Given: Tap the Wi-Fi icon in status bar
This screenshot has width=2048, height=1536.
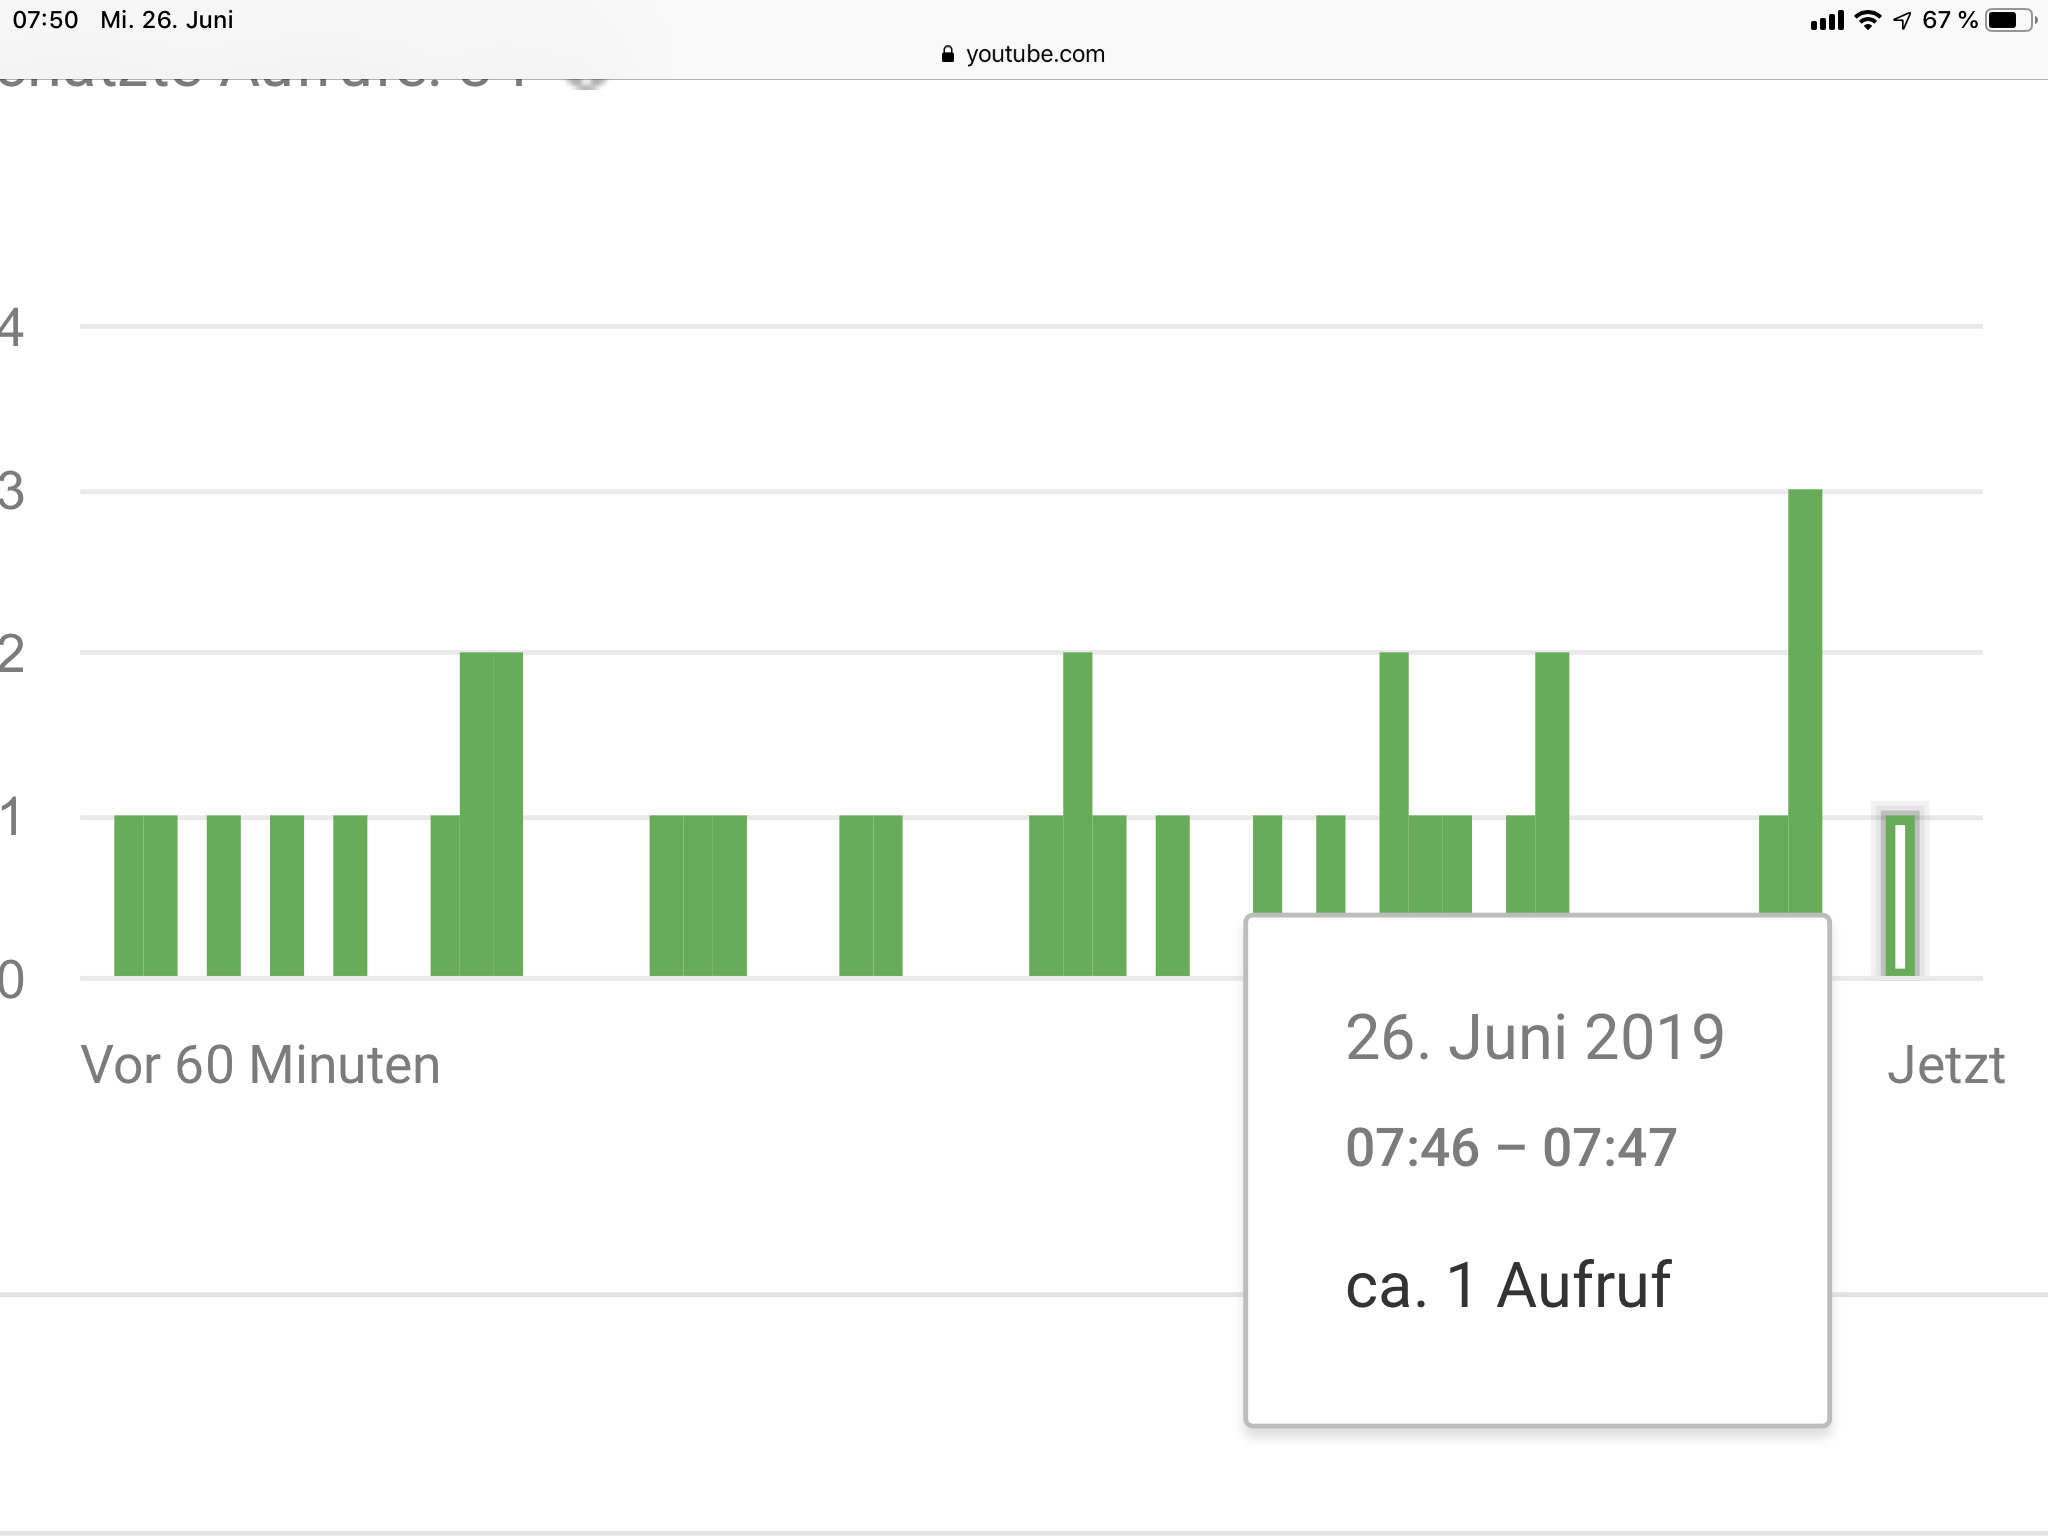Looking at the screenshot, I should pos(1867,20).
